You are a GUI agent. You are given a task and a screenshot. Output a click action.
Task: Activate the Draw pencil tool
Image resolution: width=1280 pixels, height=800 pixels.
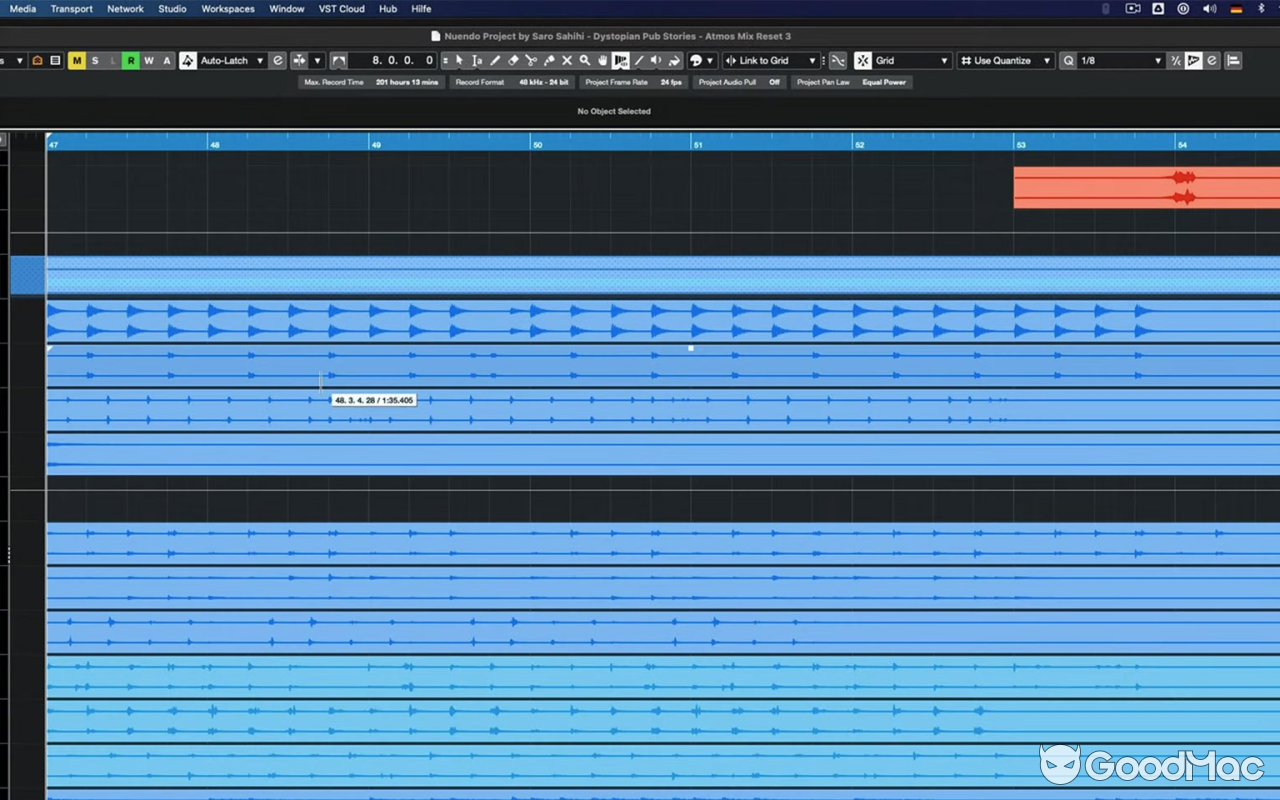pyautogui.click(x=495, y=61)
